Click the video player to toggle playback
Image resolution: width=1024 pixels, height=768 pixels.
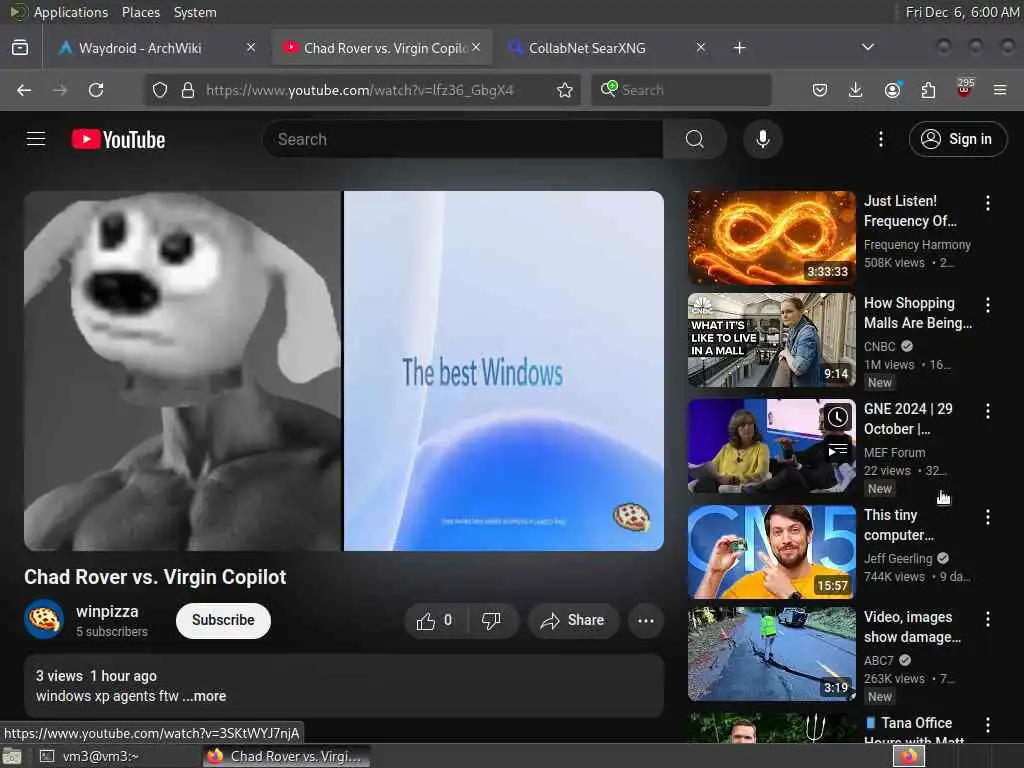(x=344, y=370)
